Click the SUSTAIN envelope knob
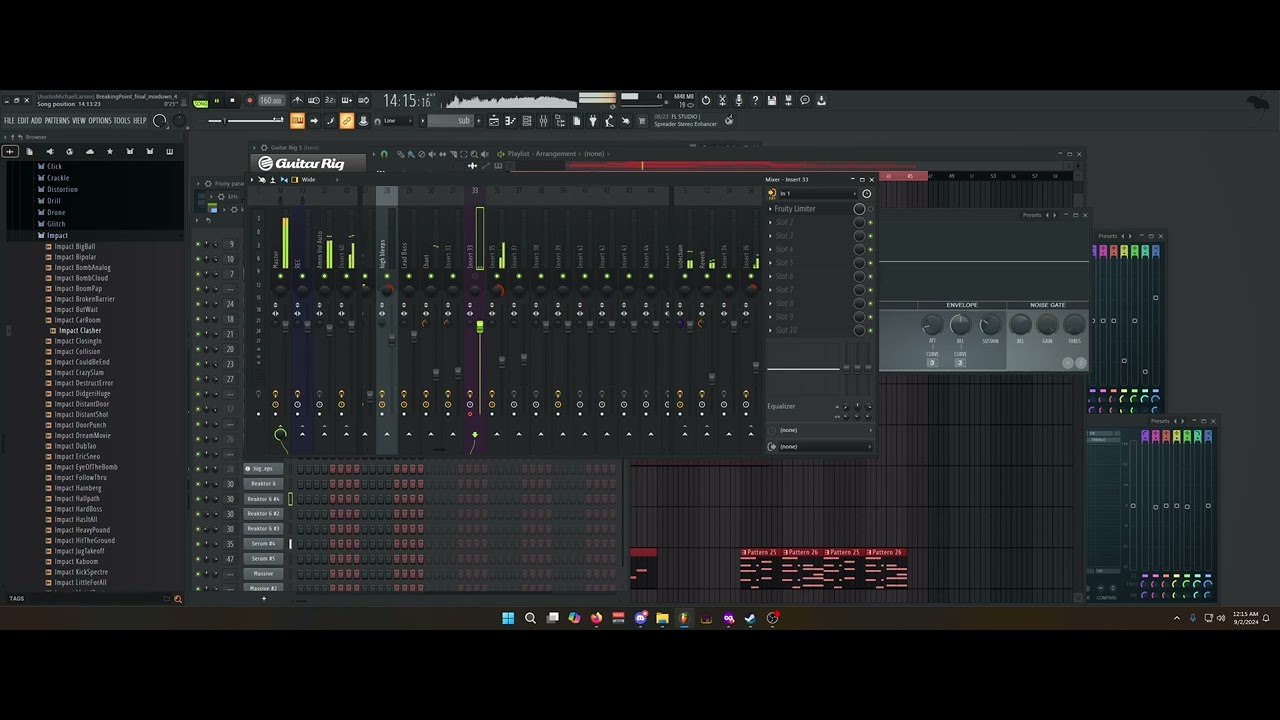This screenshot has height=720, width=1280. pyautogui.click(x=990, y=324)
